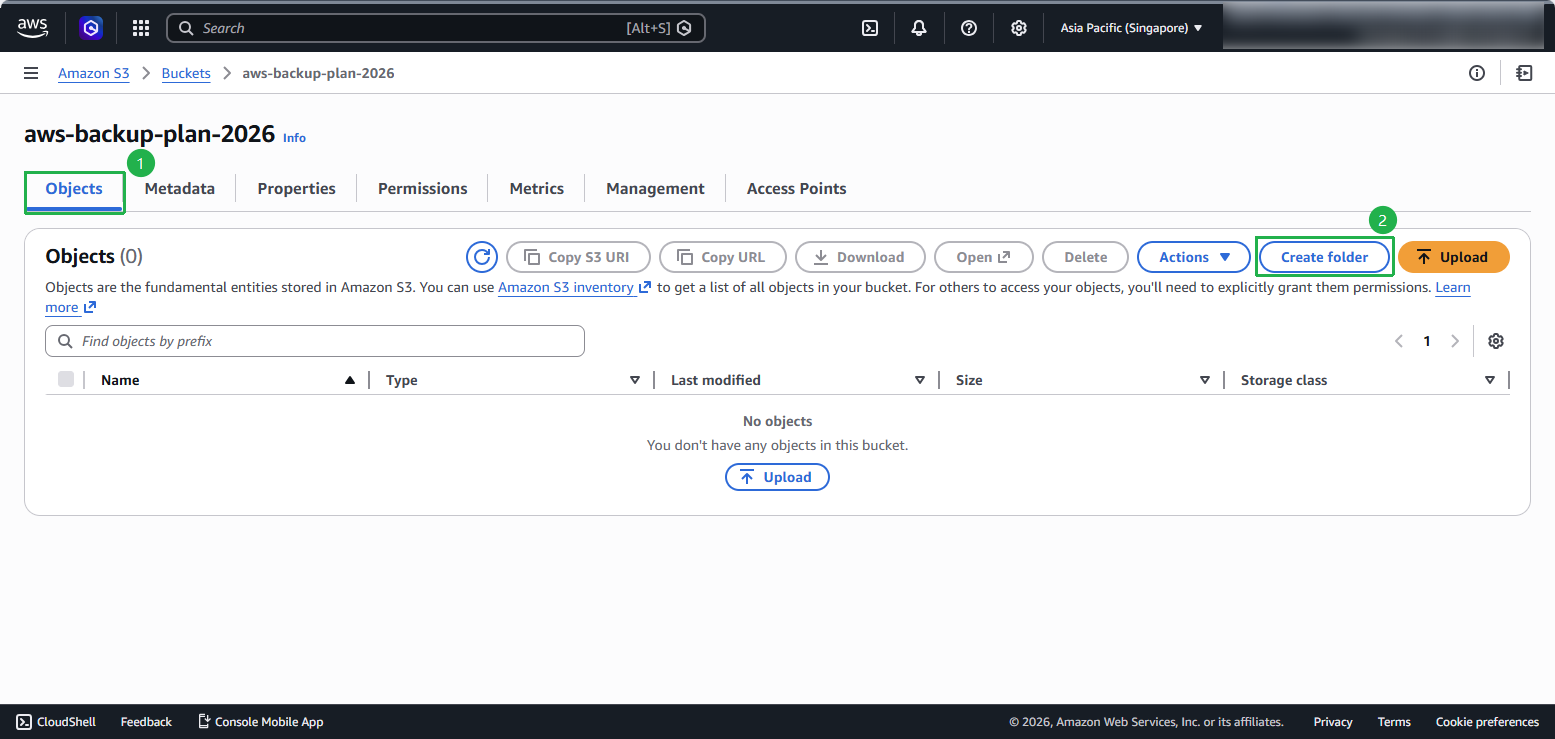Switch to the Objects tab

pos(74,188)
